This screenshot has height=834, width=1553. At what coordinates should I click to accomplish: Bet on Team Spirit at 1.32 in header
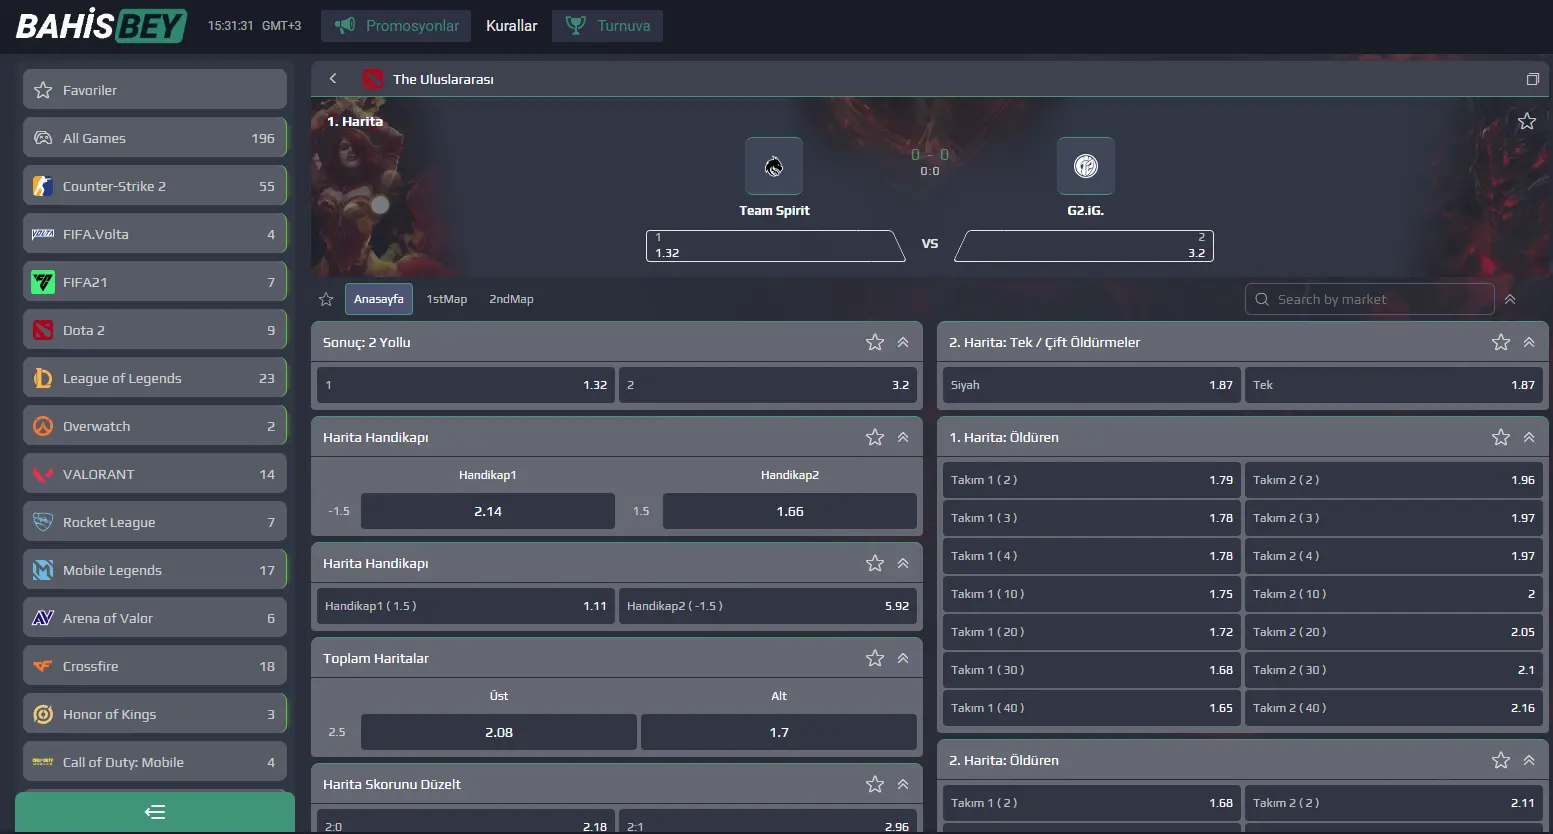click(775, 246)
